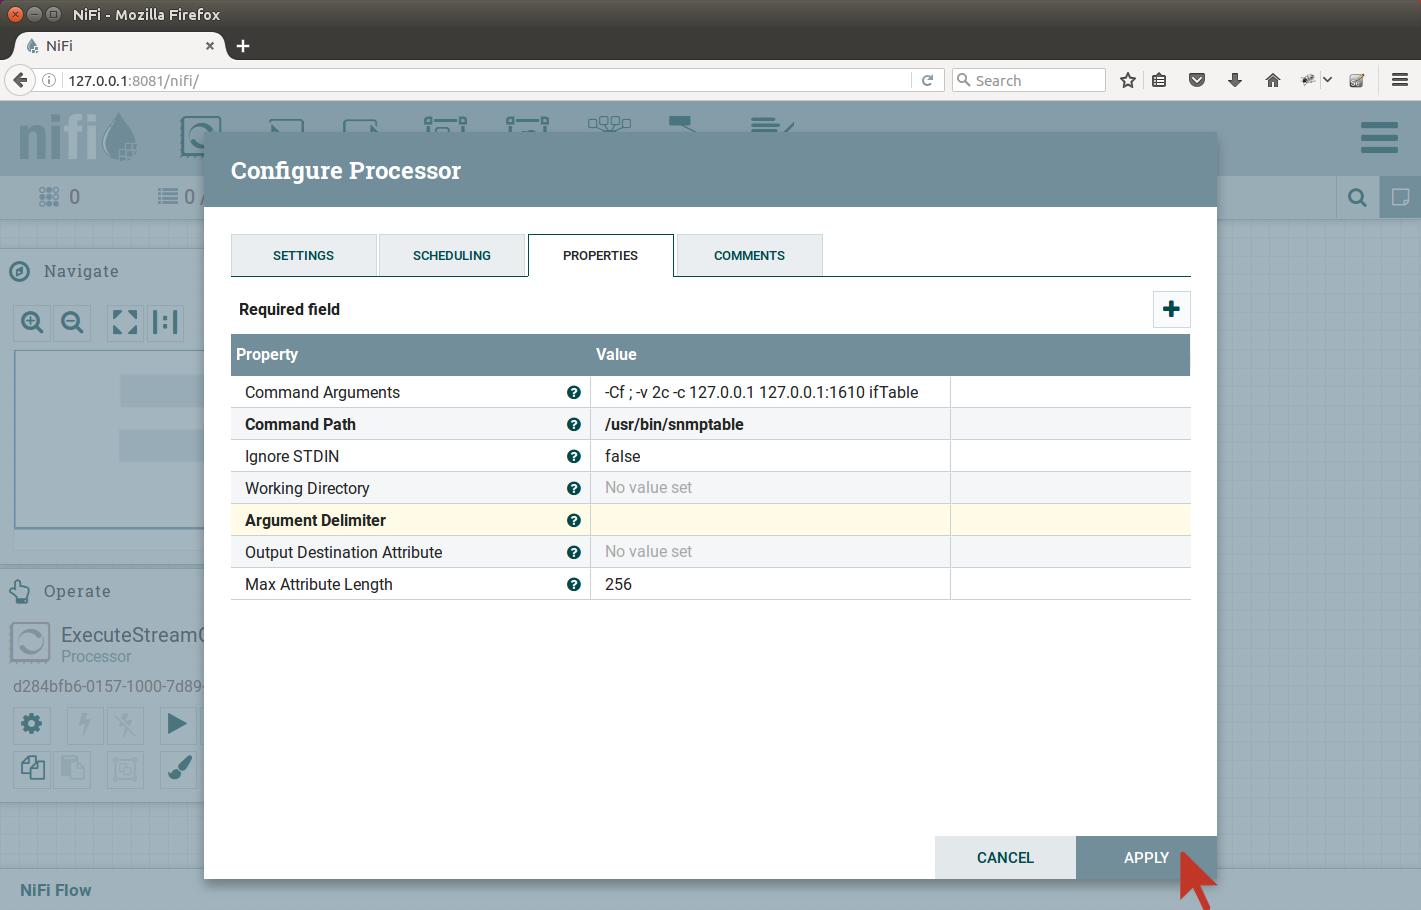Click the add new property plus icon
The width and height of the screenshot is (1421, 910).
(x=1171, y=309)
